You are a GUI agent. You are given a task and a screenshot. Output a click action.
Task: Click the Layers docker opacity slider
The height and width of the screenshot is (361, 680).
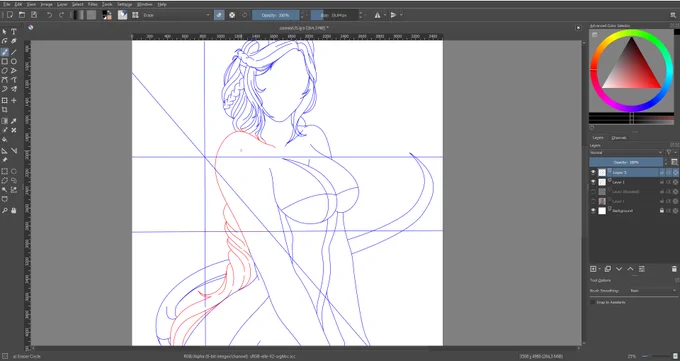(626, 162)
